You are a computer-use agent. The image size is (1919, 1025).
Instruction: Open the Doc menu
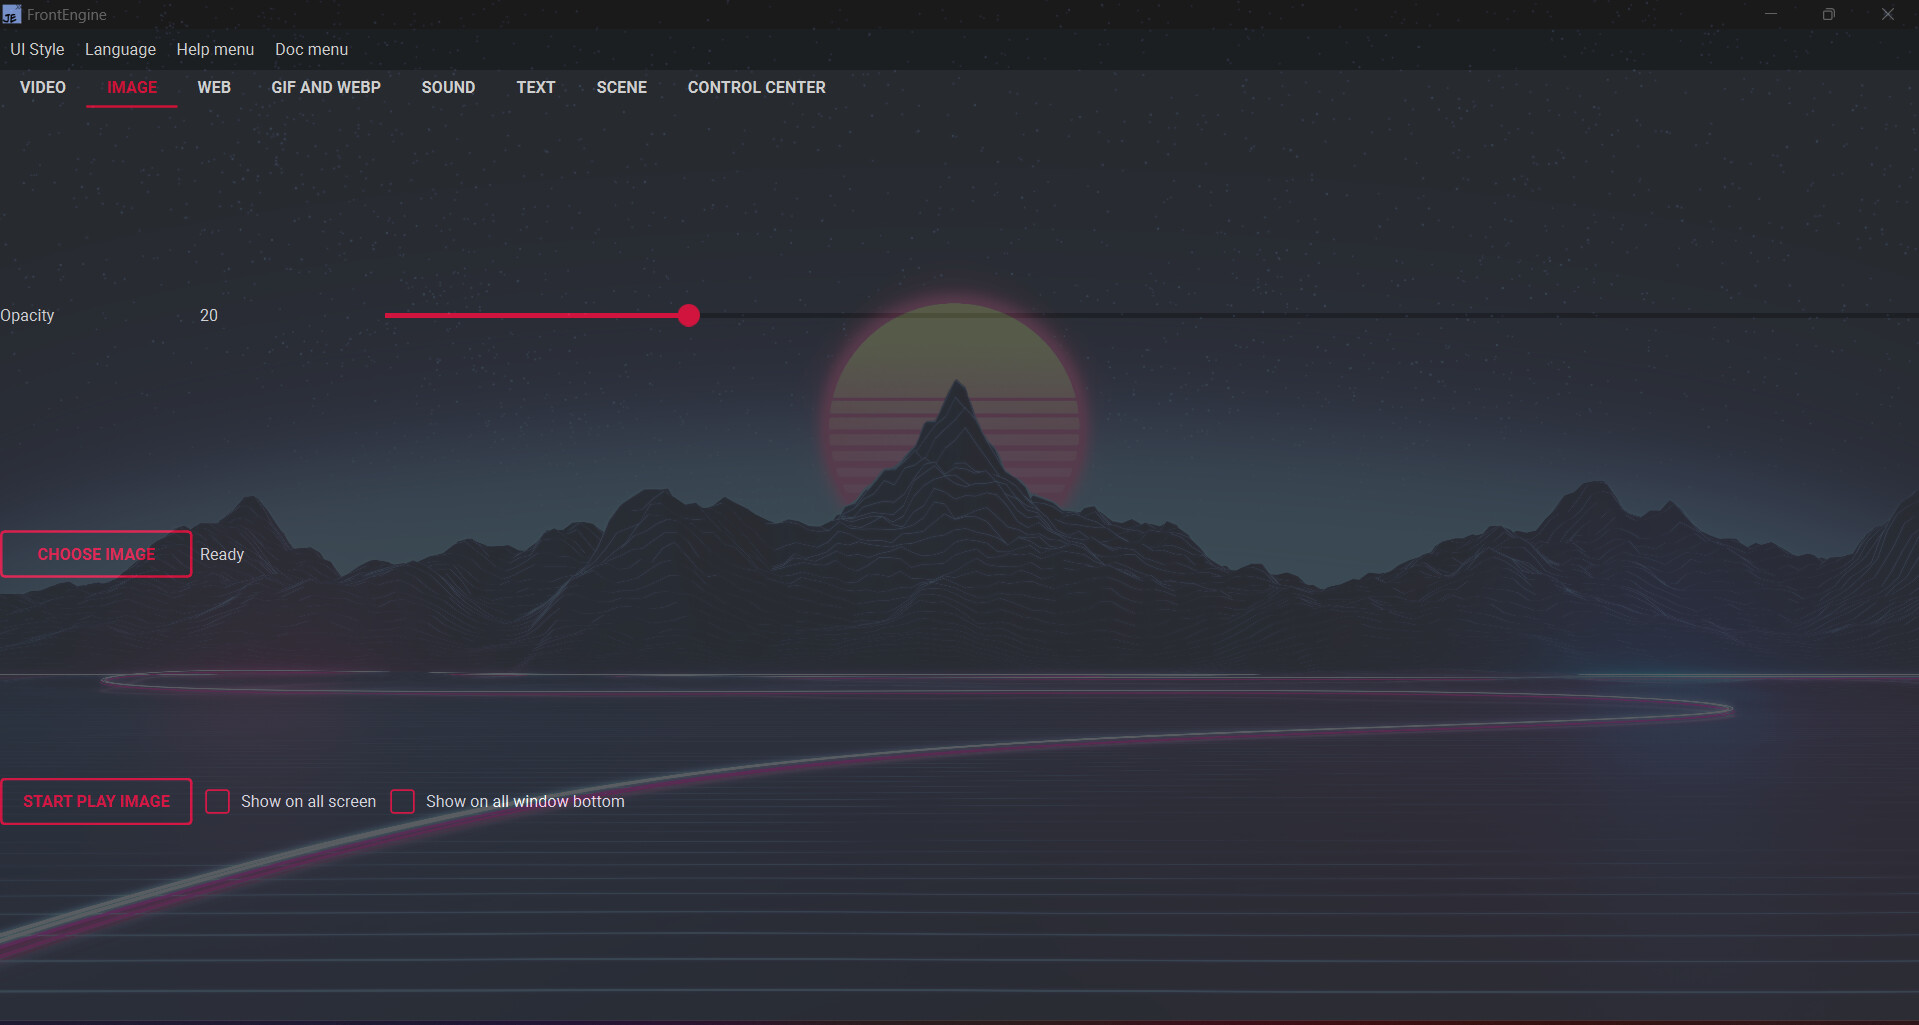pyautogui.click(x=311, y=49)
